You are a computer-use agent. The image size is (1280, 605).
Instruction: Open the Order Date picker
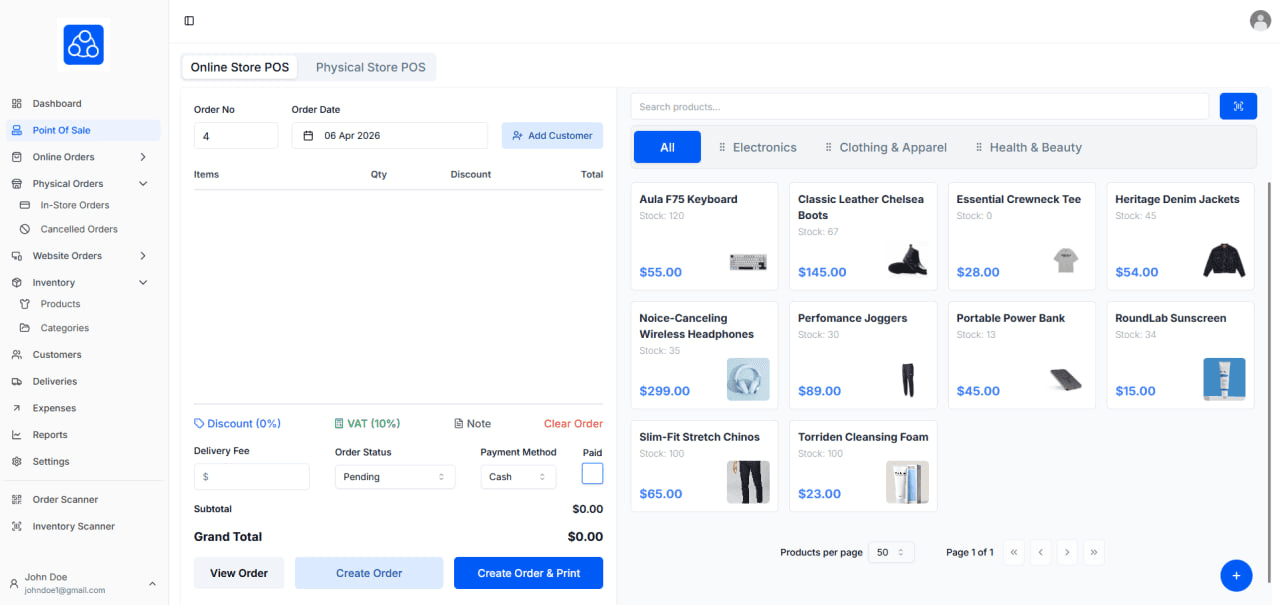(x=389, y=136)
